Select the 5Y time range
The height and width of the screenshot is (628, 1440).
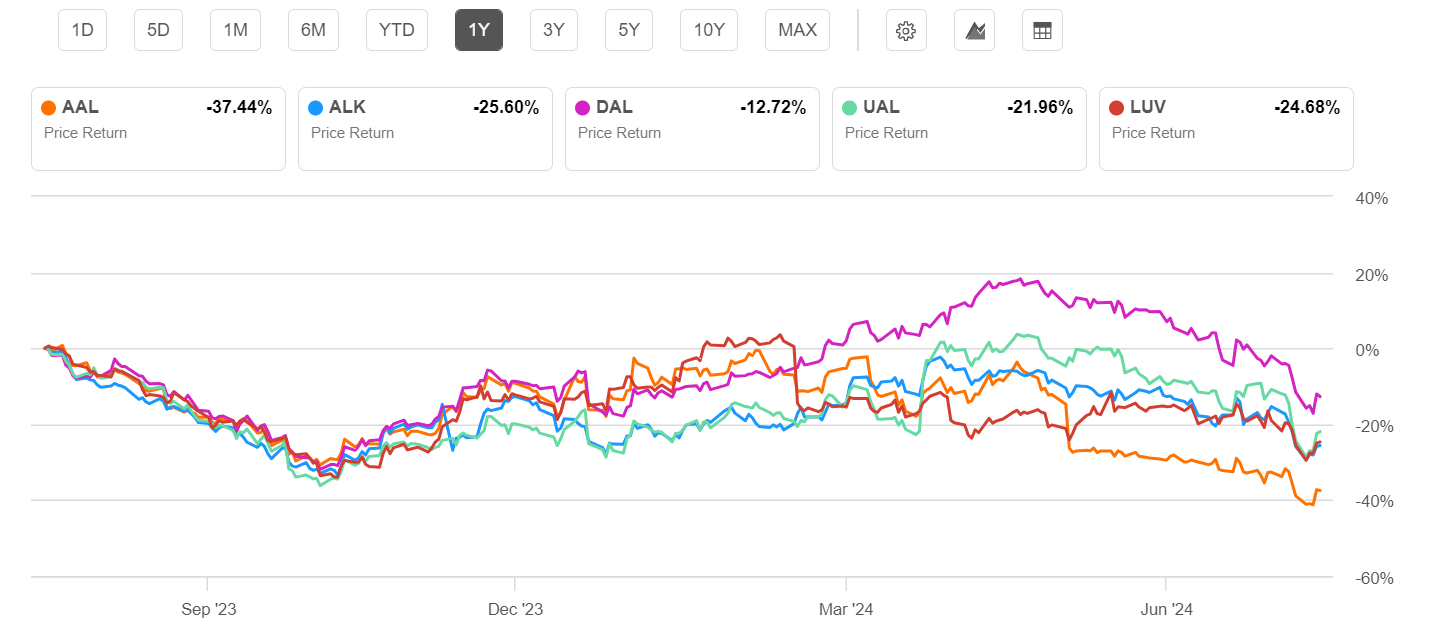point(629,30)
